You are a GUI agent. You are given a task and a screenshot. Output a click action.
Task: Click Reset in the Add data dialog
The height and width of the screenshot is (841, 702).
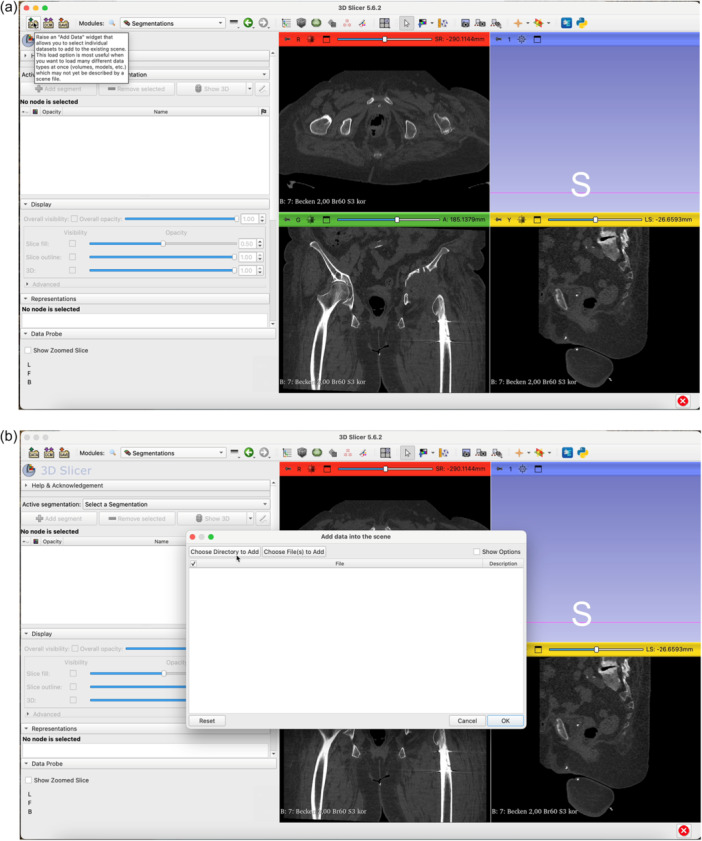tap(207, 721)
